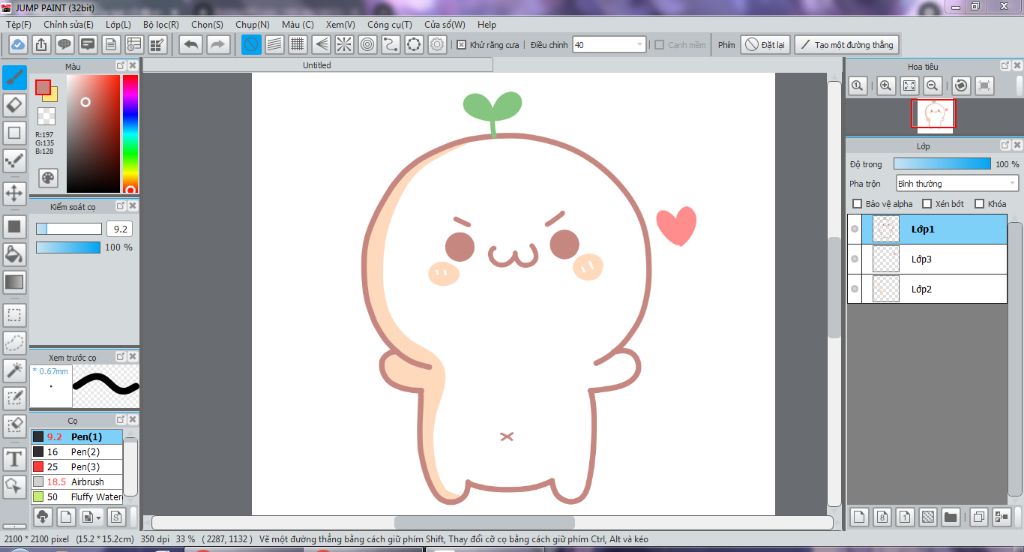This screenshot has height=552, width=1024.
Task: Enable radial snap
Action: point(344,44)
